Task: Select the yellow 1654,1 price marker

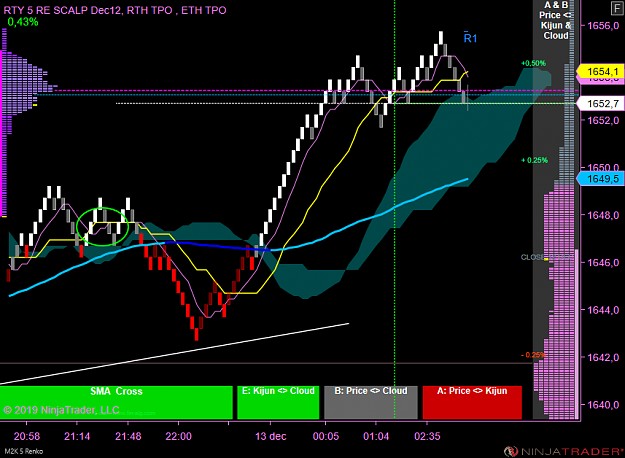Action: pyautogui.click(x=601, y=71)
